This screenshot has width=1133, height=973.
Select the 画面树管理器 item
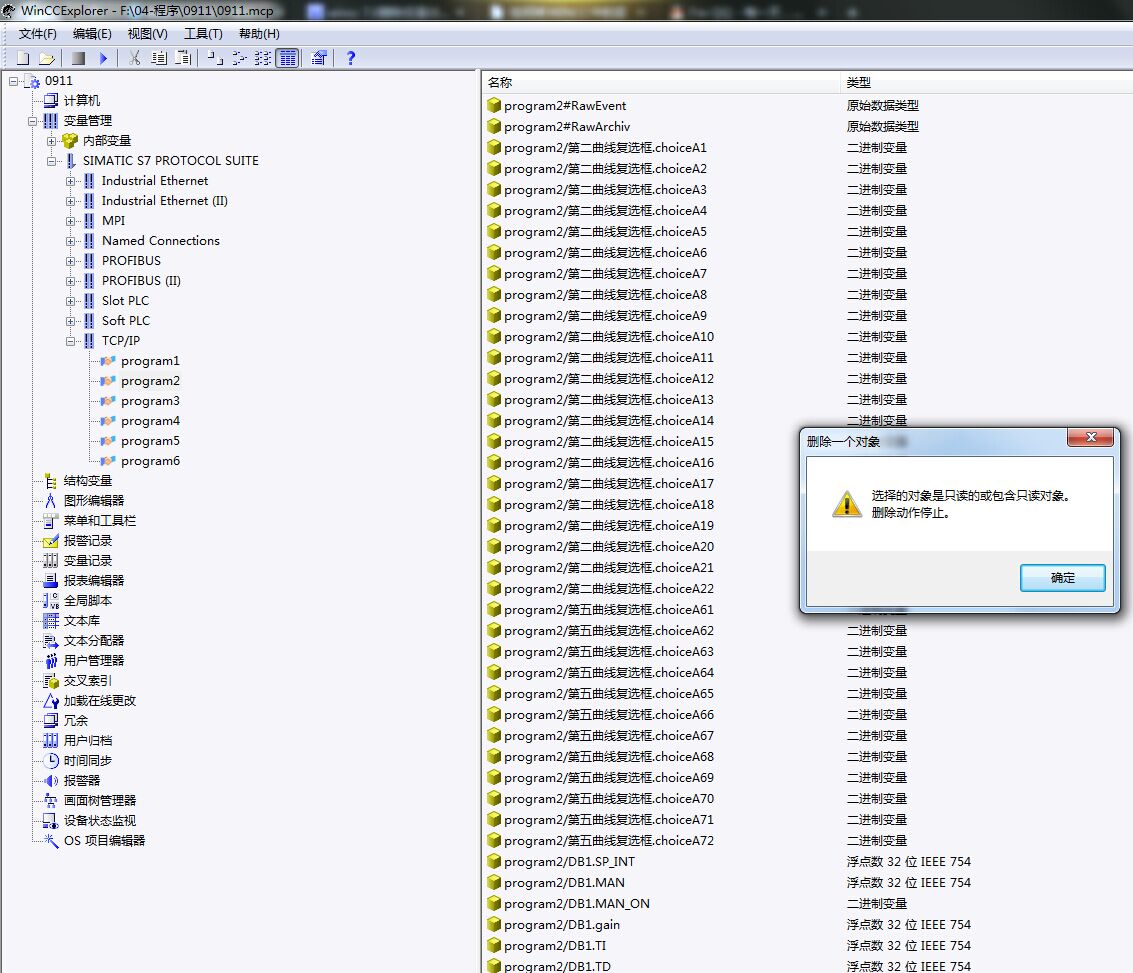point(100,800)
